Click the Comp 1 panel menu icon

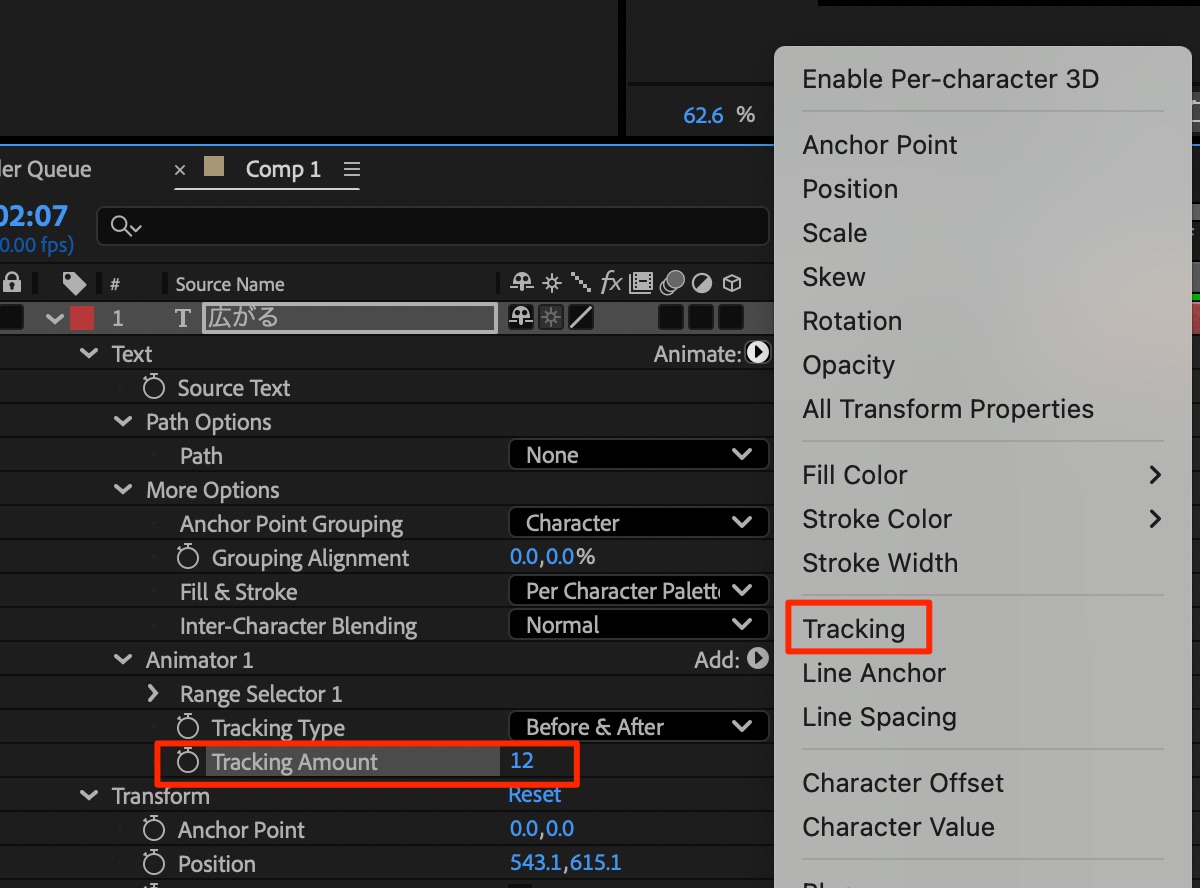pos(351,170)
